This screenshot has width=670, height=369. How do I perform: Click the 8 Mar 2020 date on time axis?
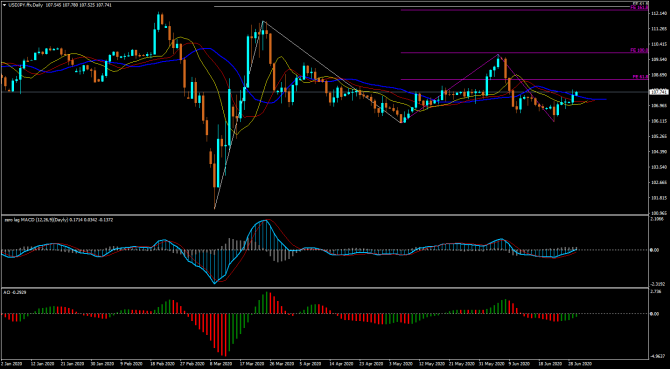[221, 365]
